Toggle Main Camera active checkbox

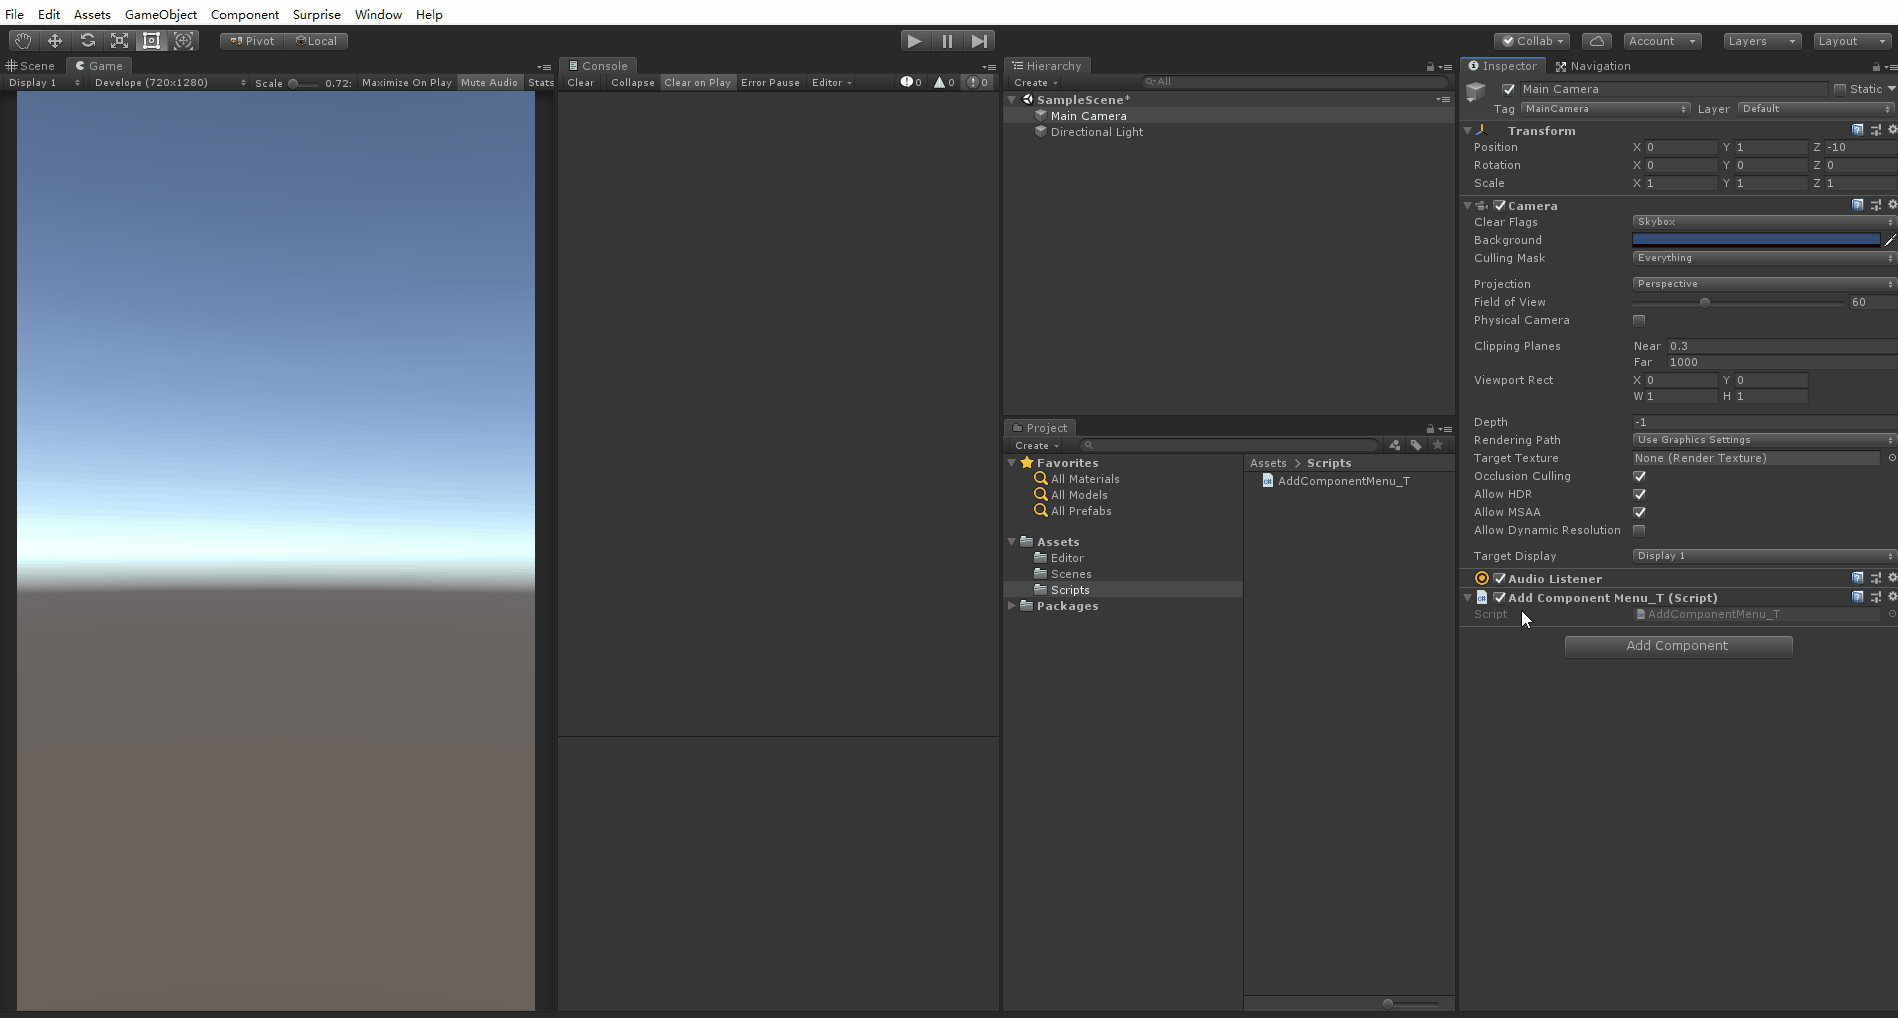click(x=1509, y=89)
